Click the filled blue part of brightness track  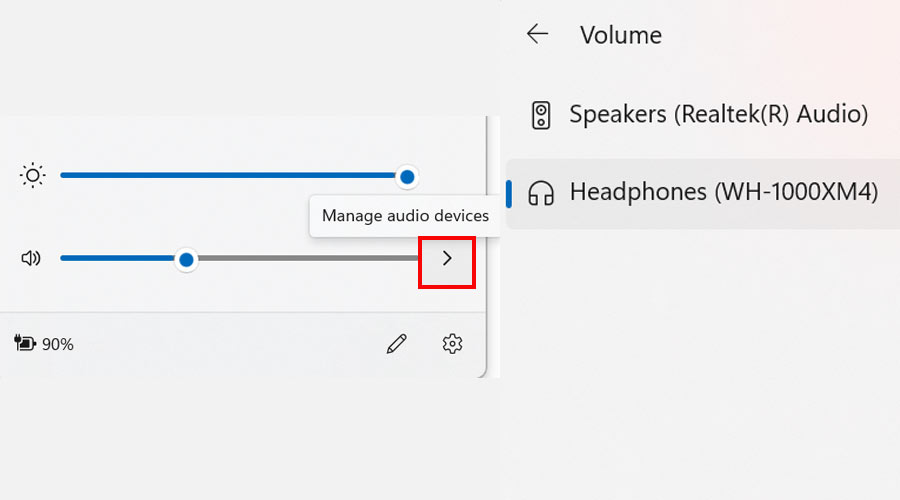point(228,175)
